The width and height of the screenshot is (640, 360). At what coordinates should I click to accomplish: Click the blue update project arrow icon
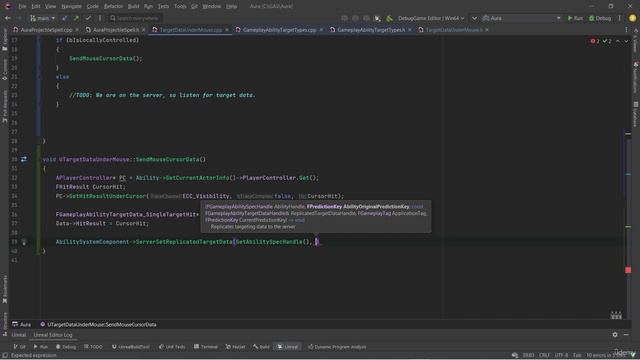pyautogui.click(x=64, y=18)
